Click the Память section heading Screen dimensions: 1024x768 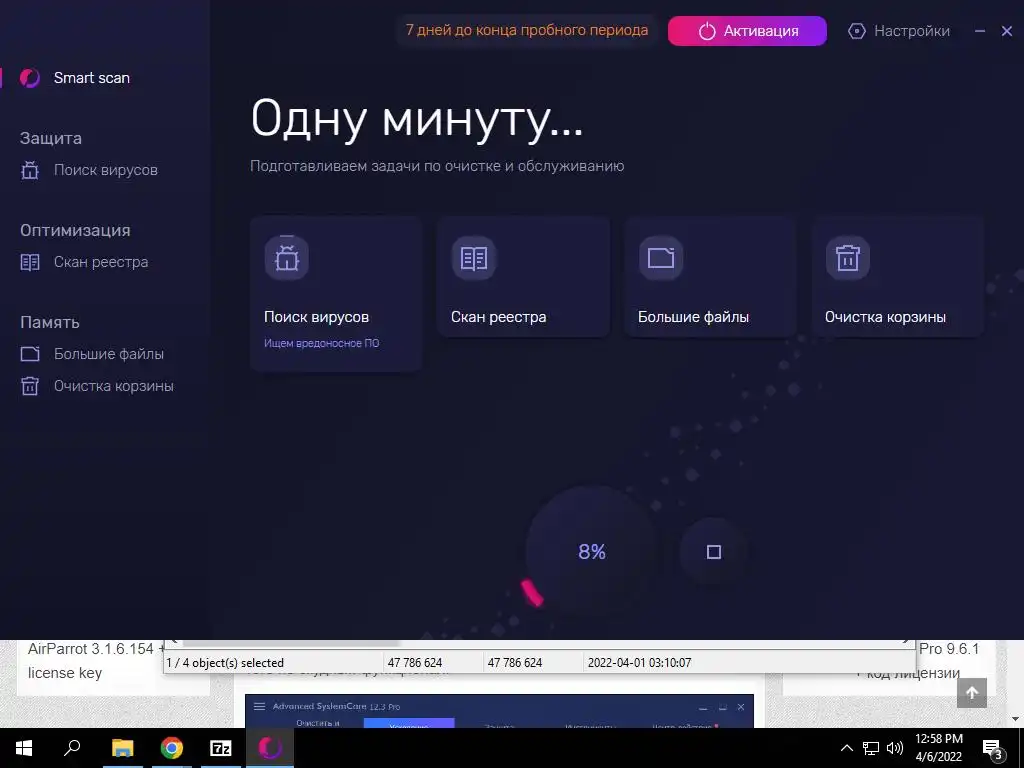50,322
